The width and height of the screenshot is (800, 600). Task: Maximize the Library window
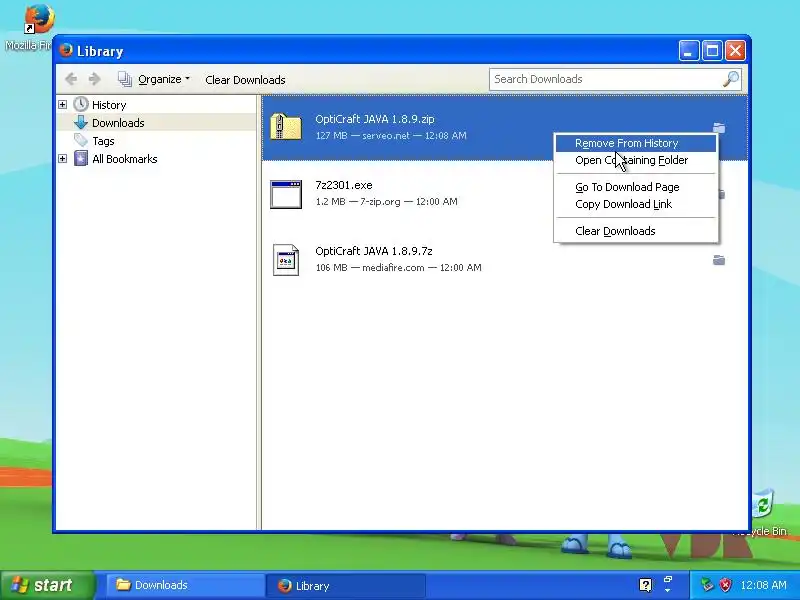(712, 51)
